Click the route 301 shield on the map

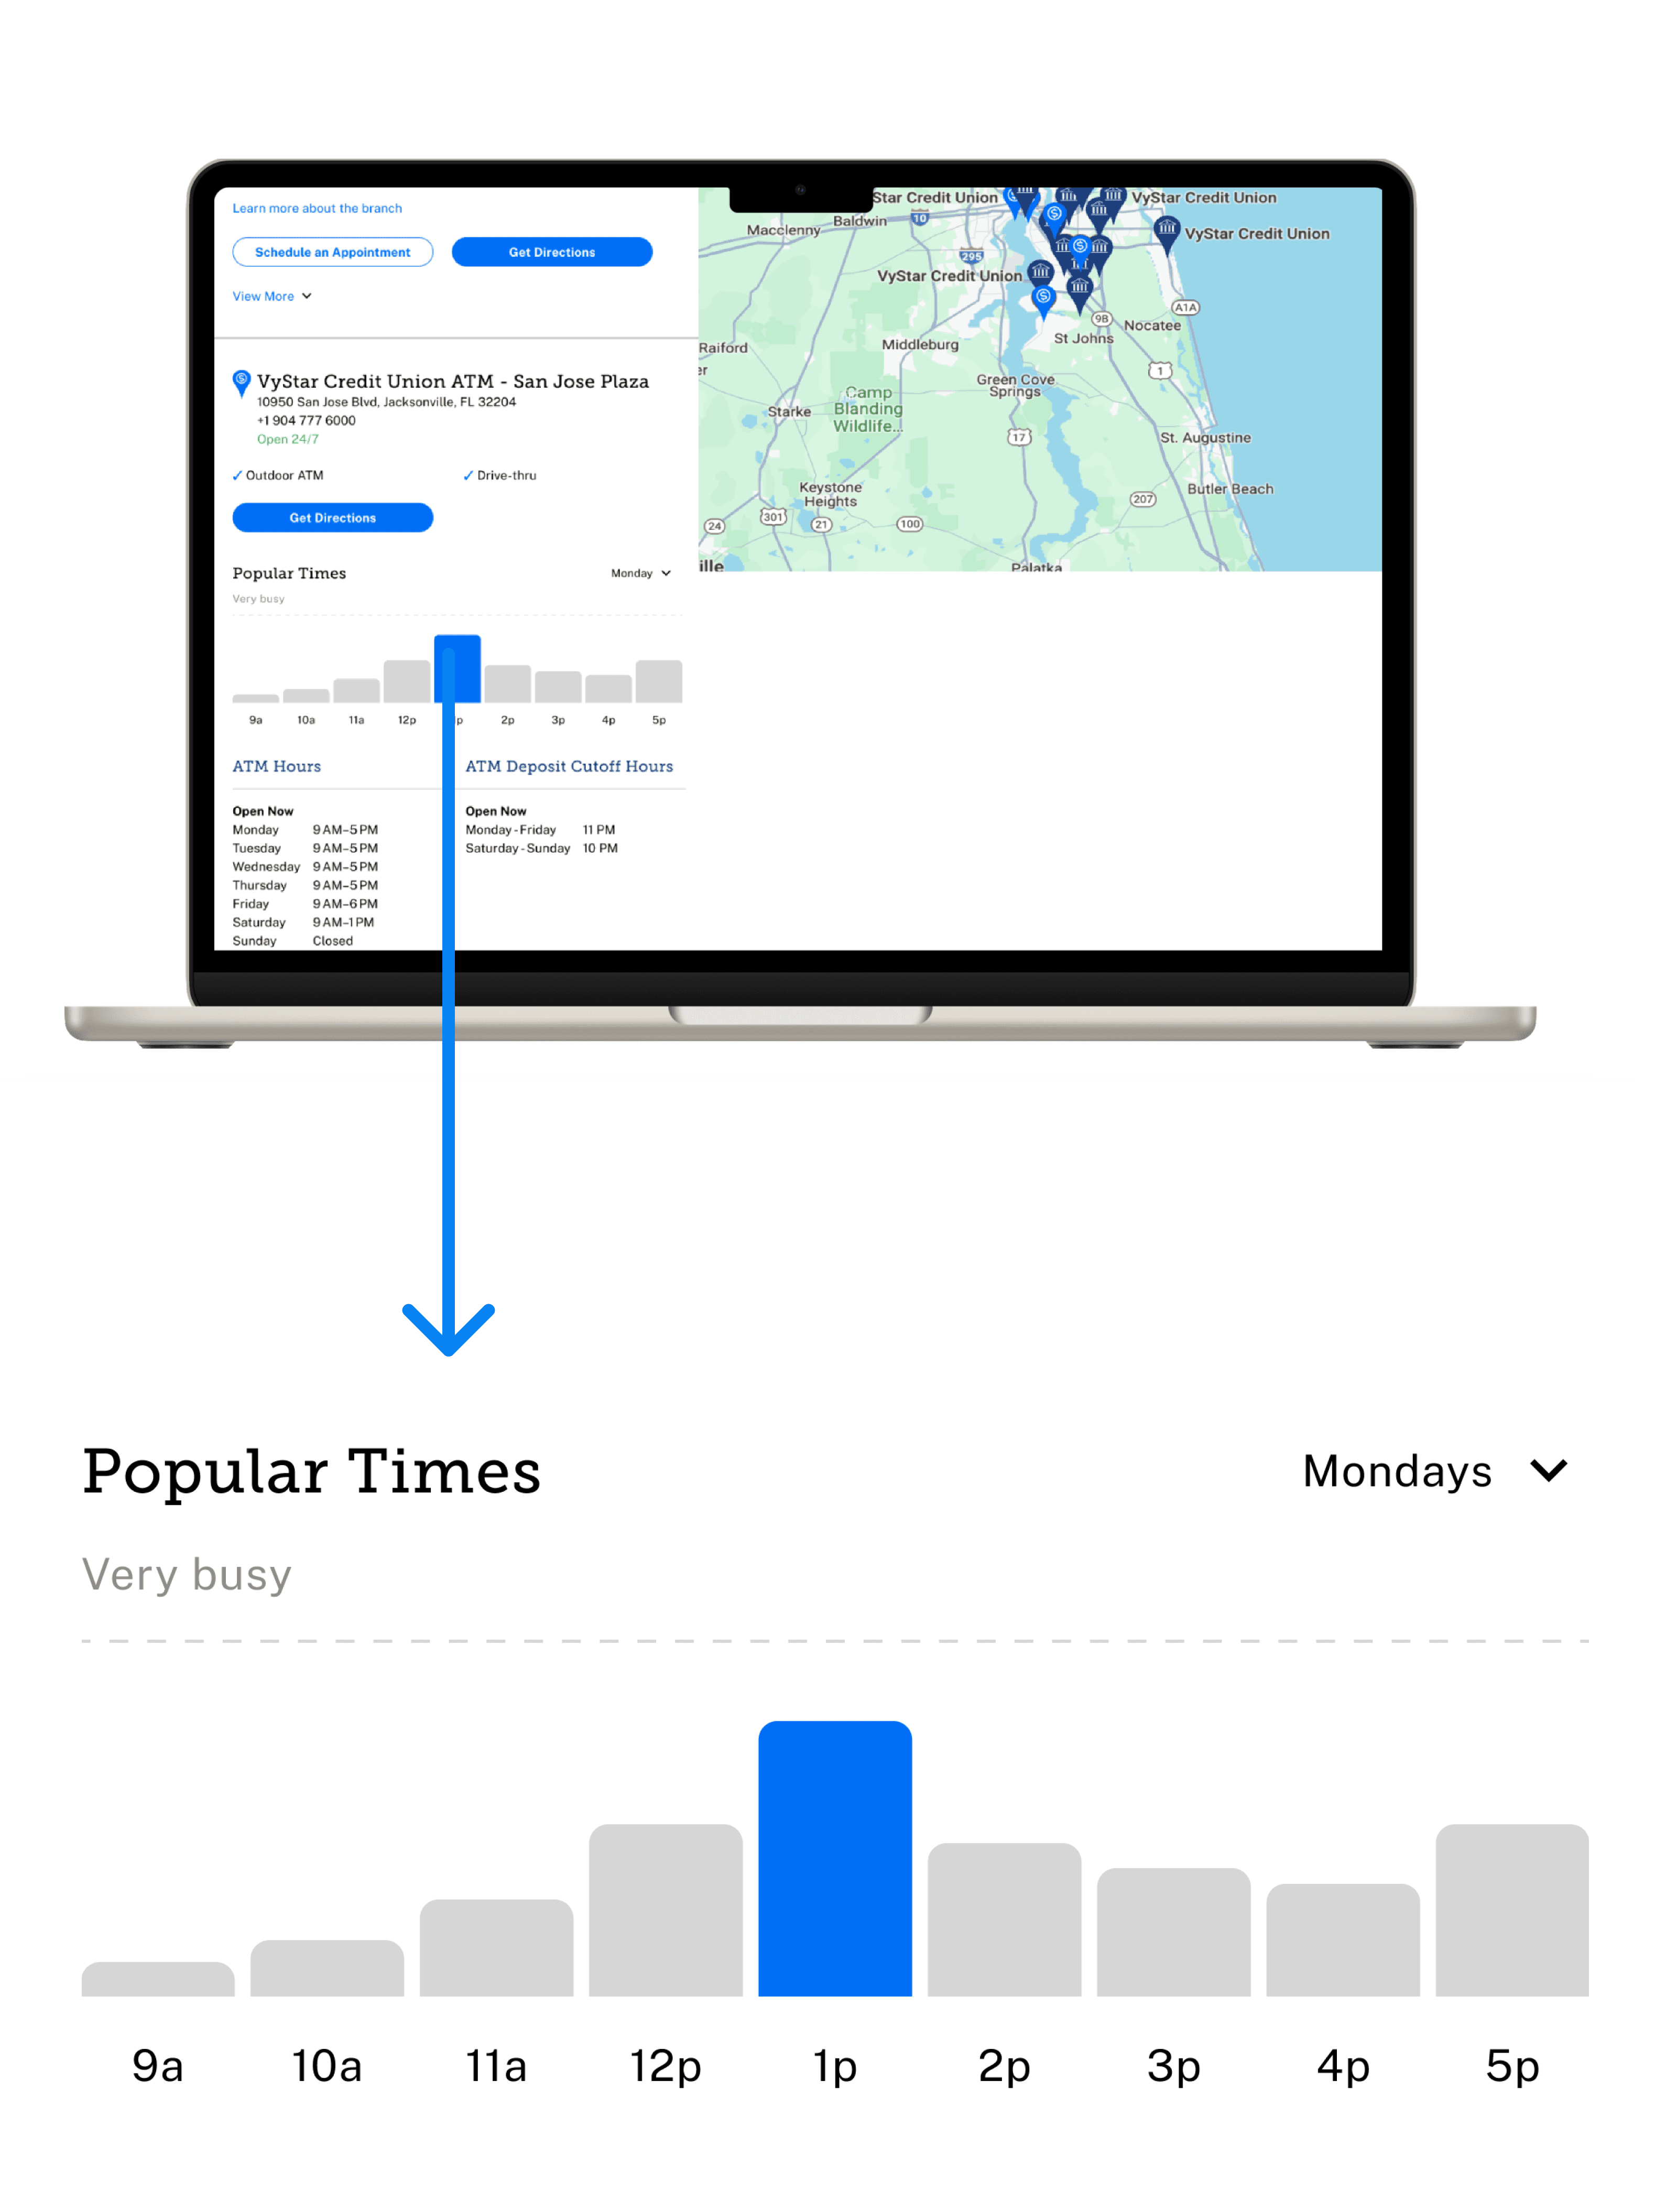coord(773,517)
